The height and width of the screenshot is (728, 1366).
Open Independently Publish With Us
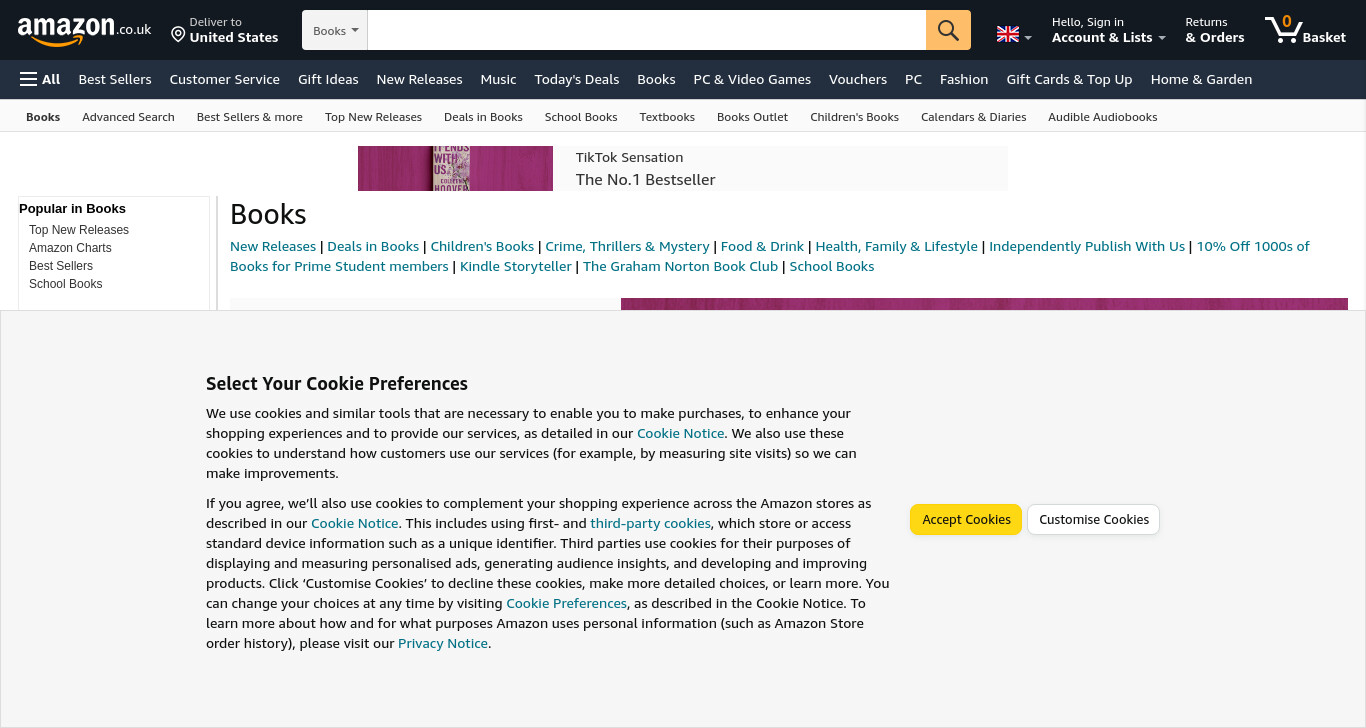point(1087,246)
